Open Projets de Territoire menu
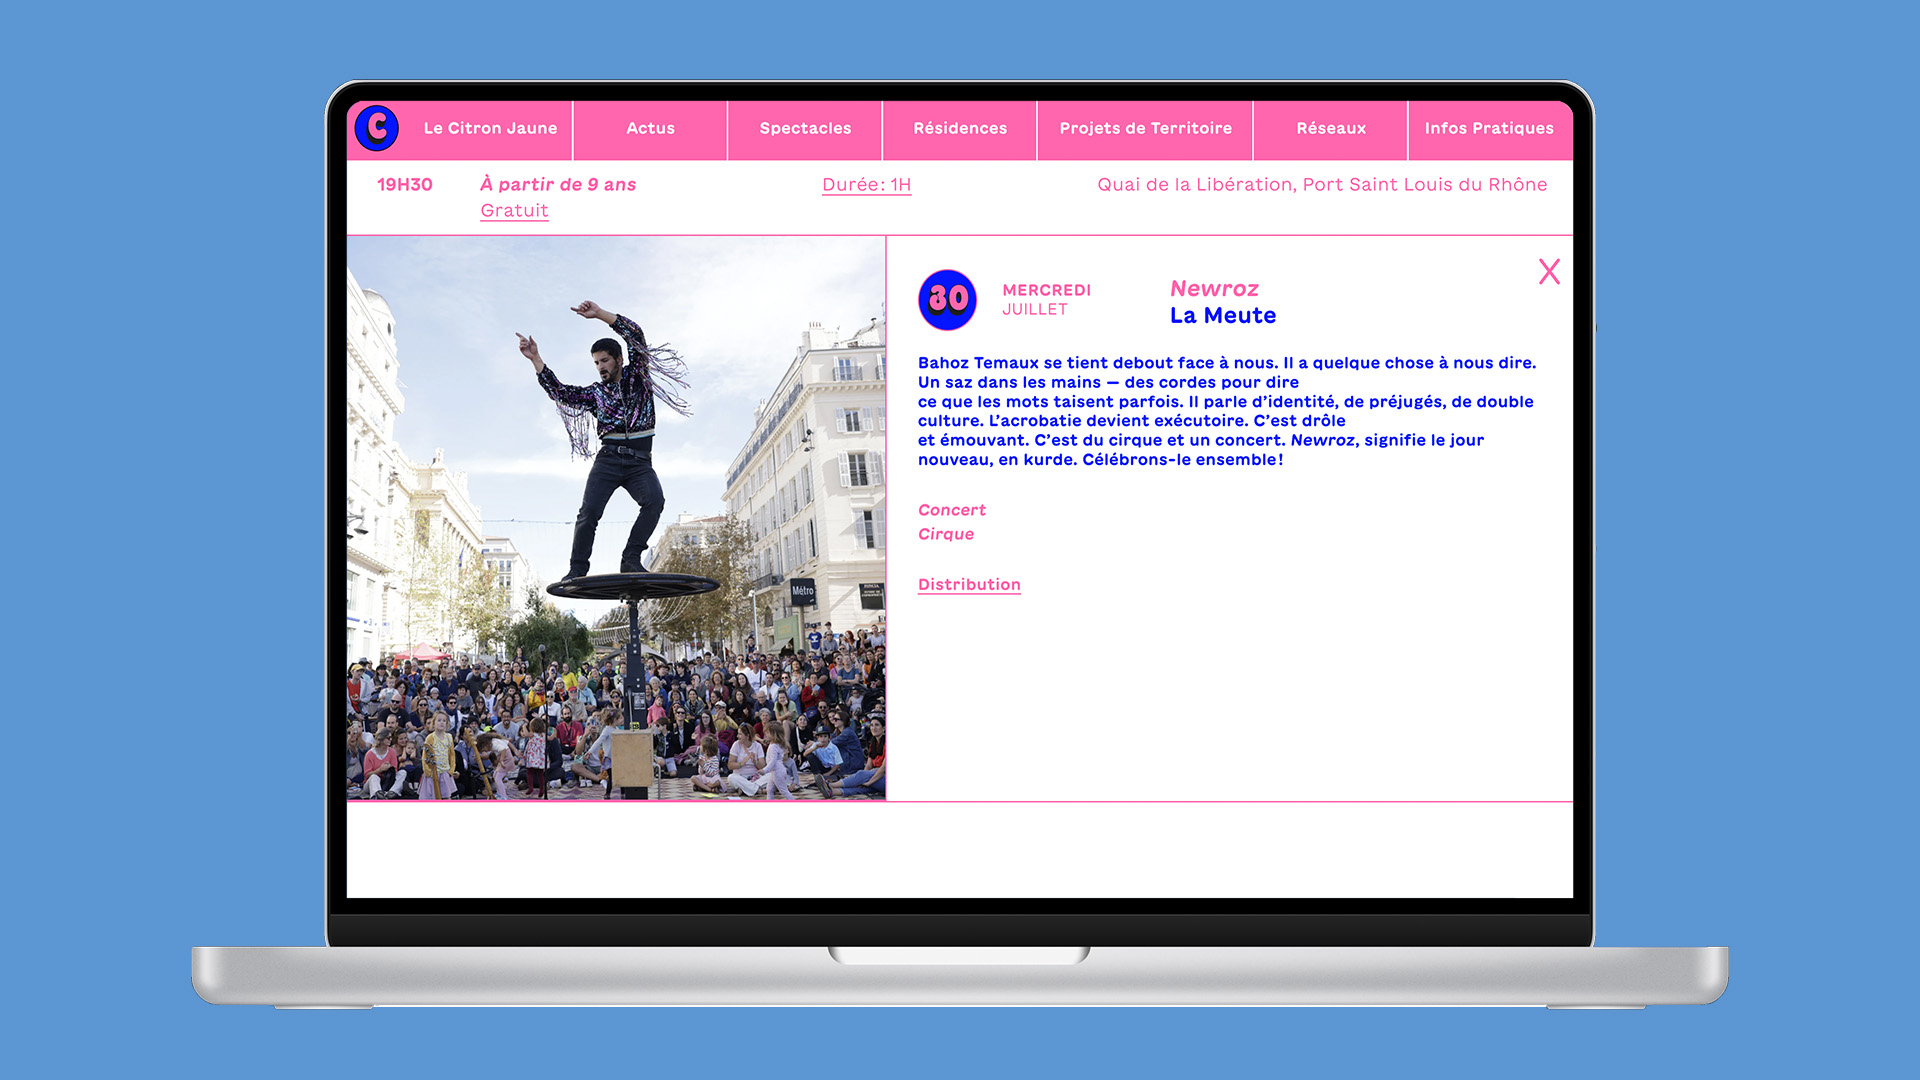Screen dimensions: 1920x1080 pos(1145,128)
